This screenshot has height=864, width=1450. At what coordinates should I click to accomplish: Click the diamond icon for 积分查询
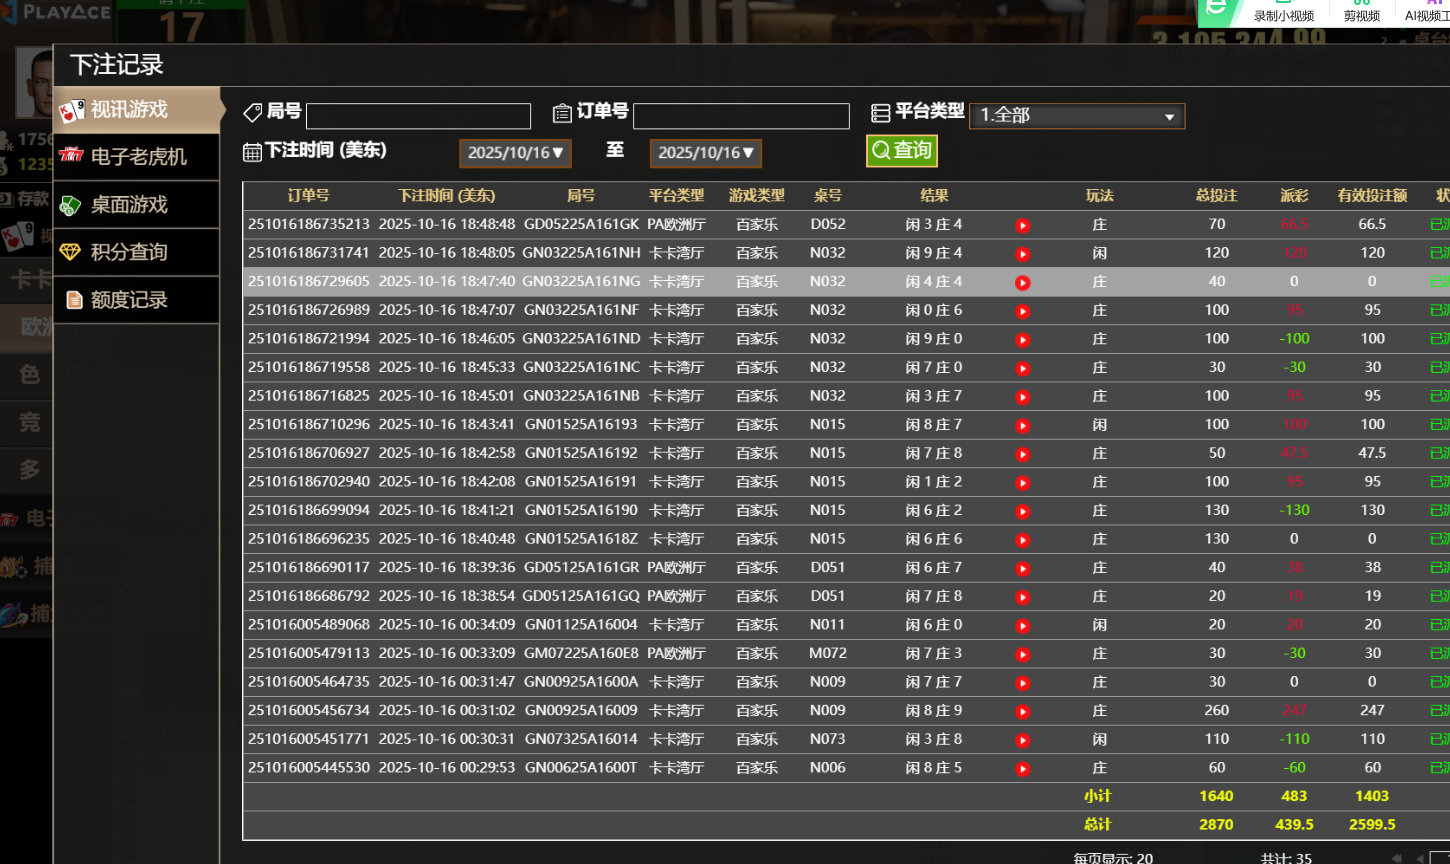coord(70,252)
